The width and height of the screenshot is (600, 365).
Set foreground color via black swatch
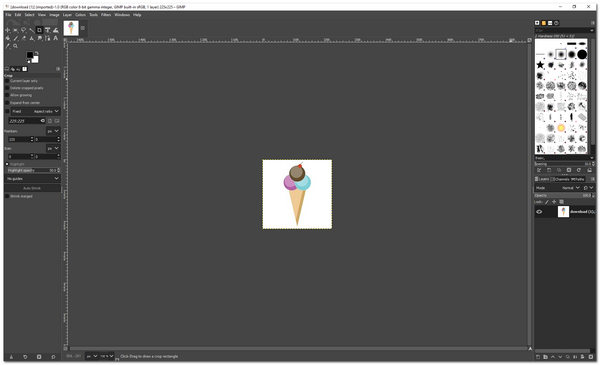[29, 55]
